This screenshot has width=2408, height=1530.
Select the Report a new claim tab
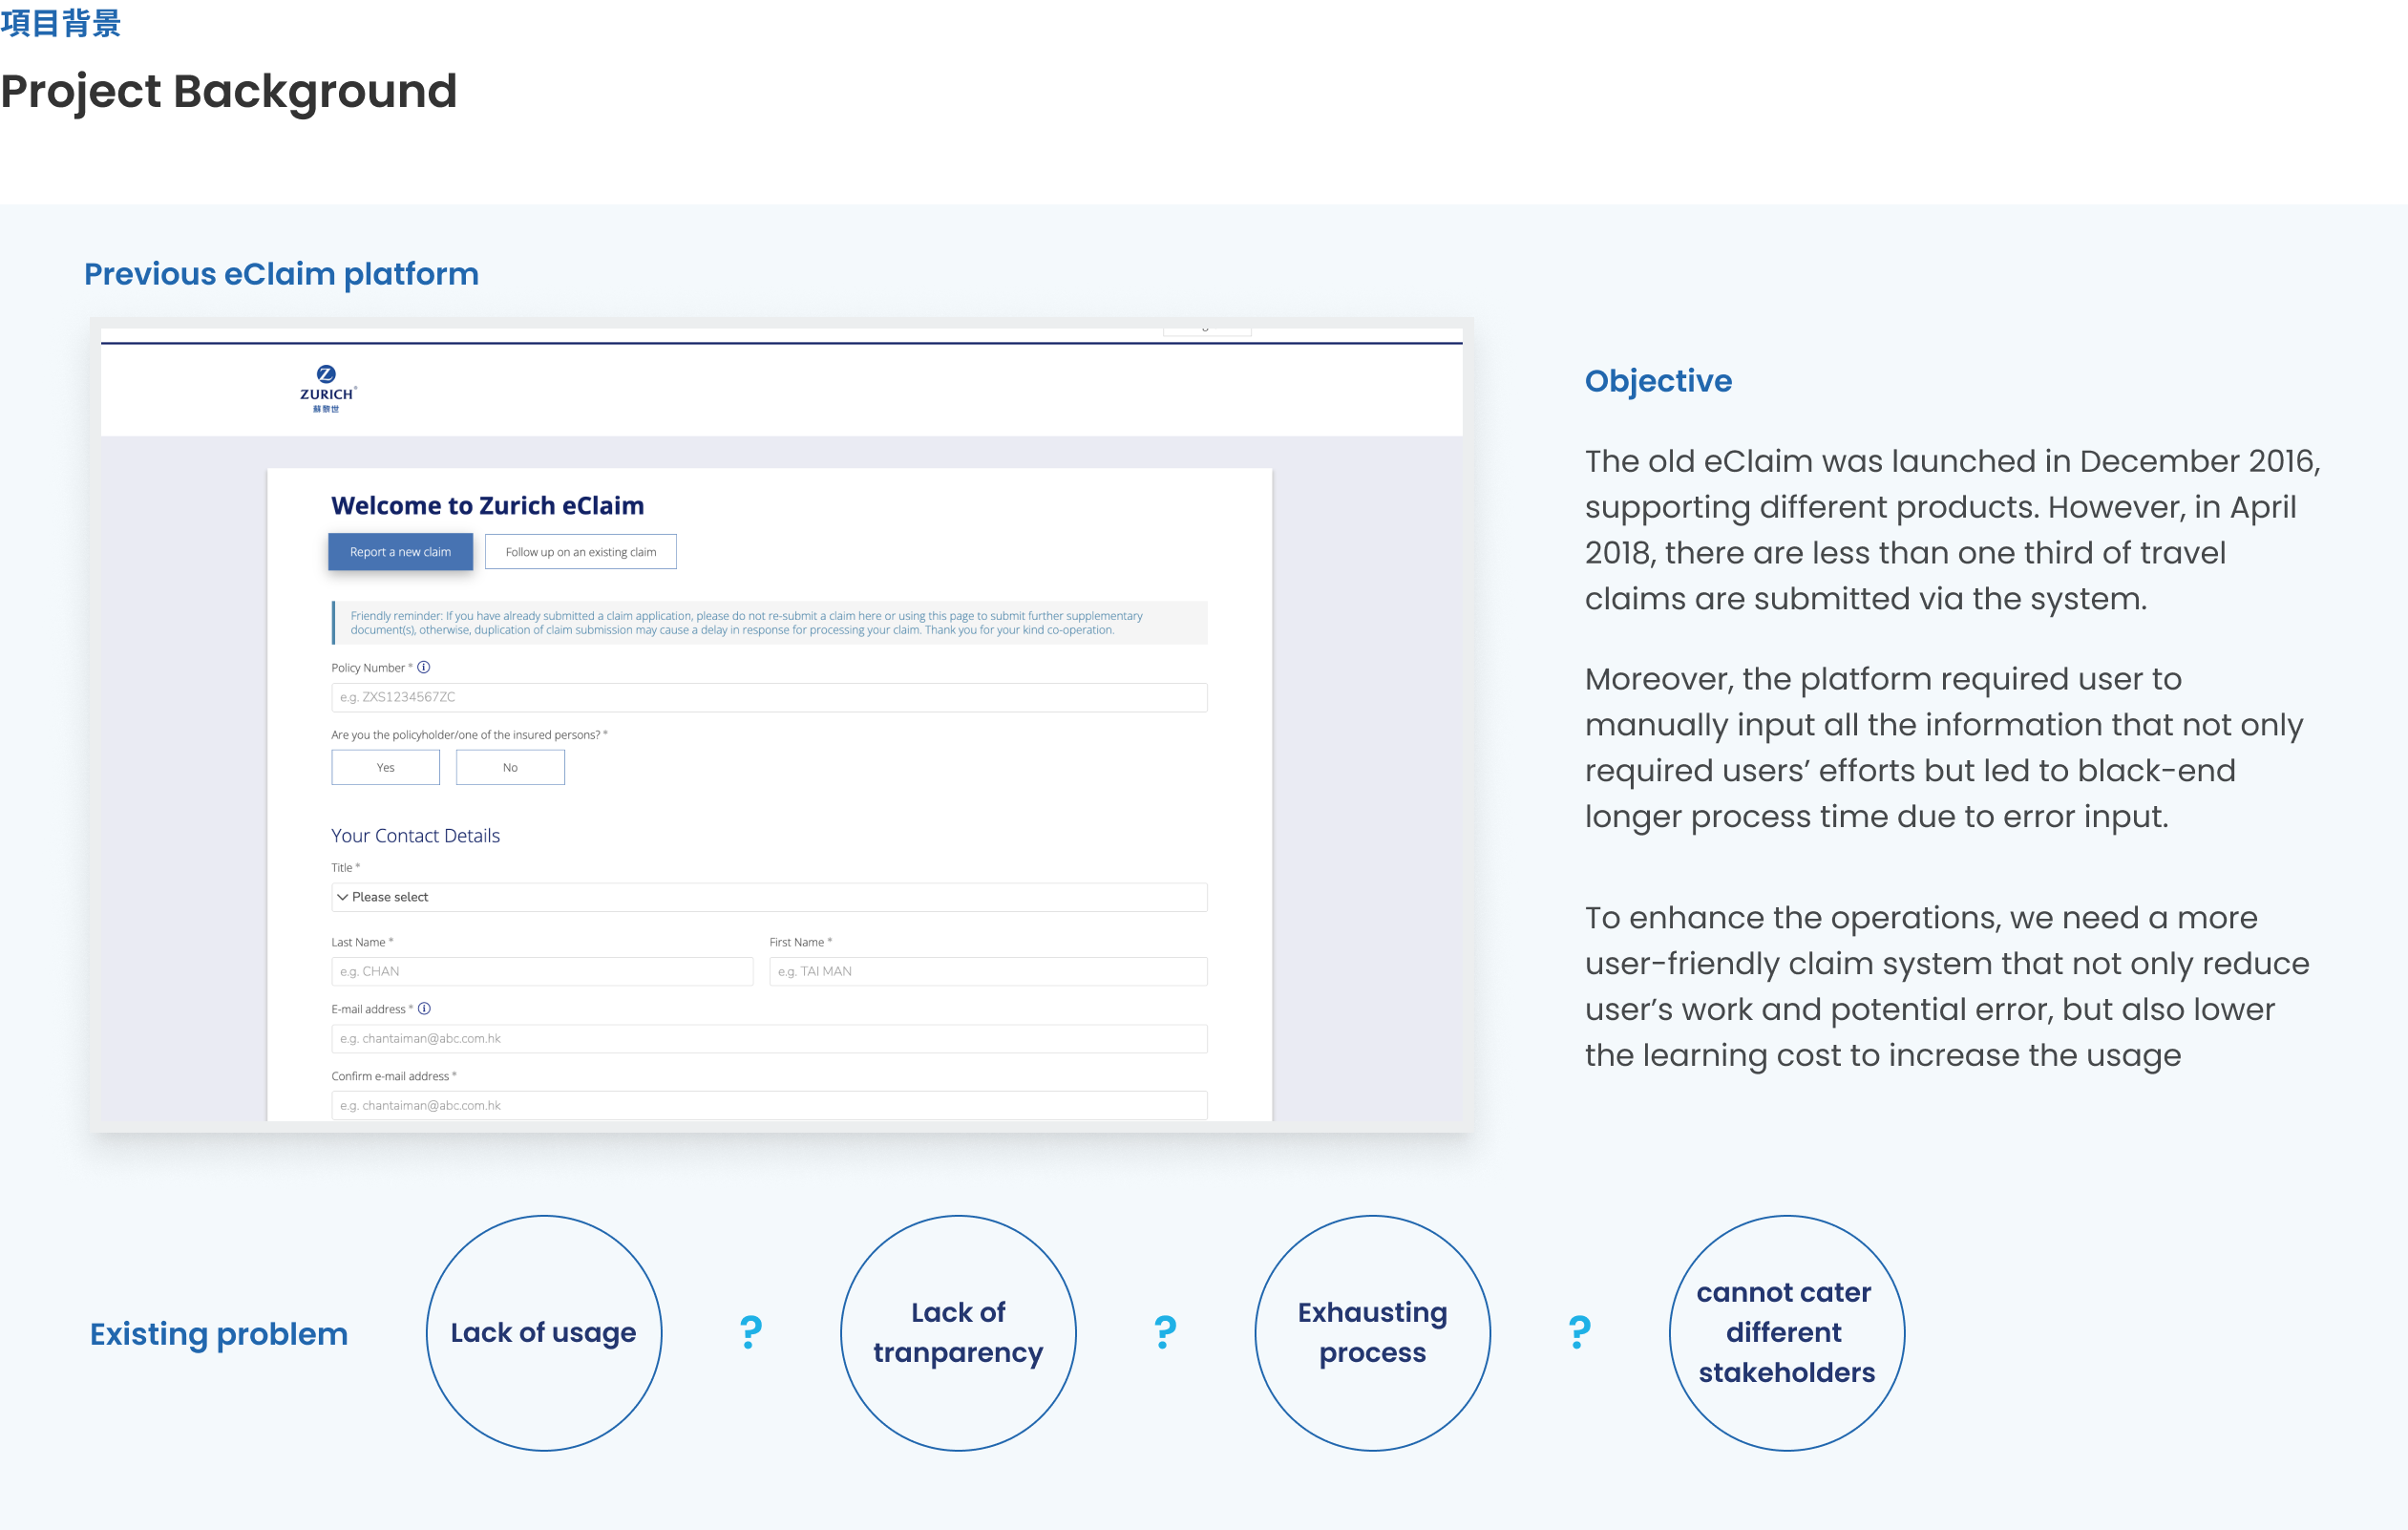pos(400,552)
